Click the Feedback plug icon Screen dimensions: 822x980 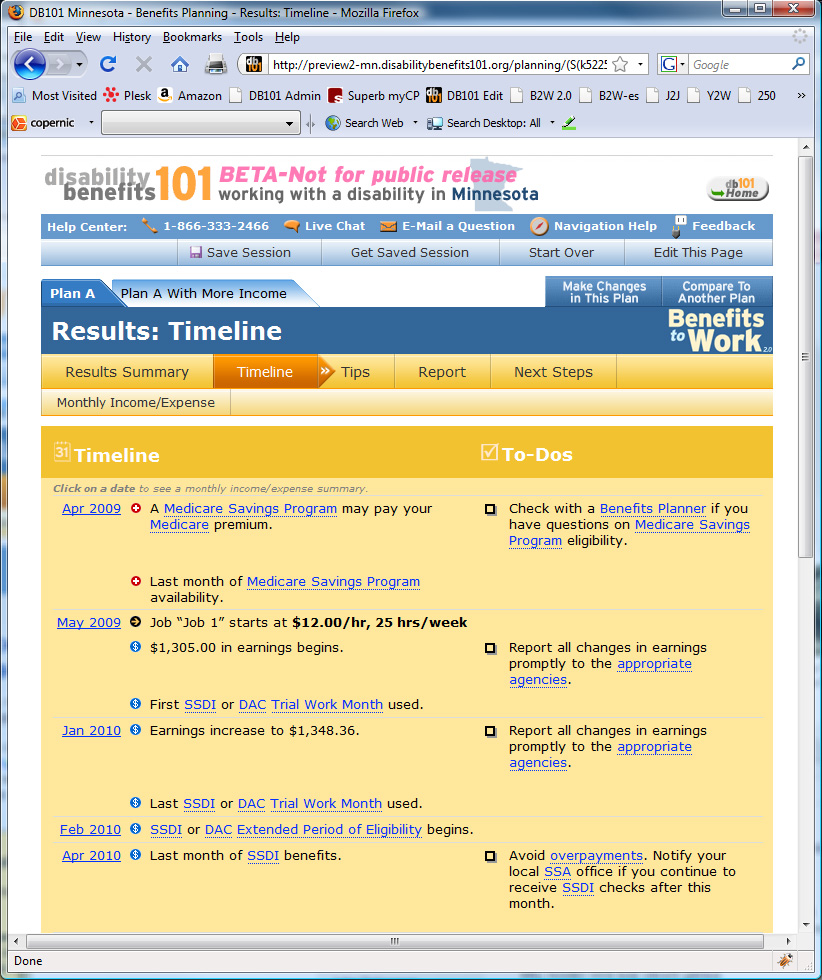pyautogui.click(x=679, y=226)
